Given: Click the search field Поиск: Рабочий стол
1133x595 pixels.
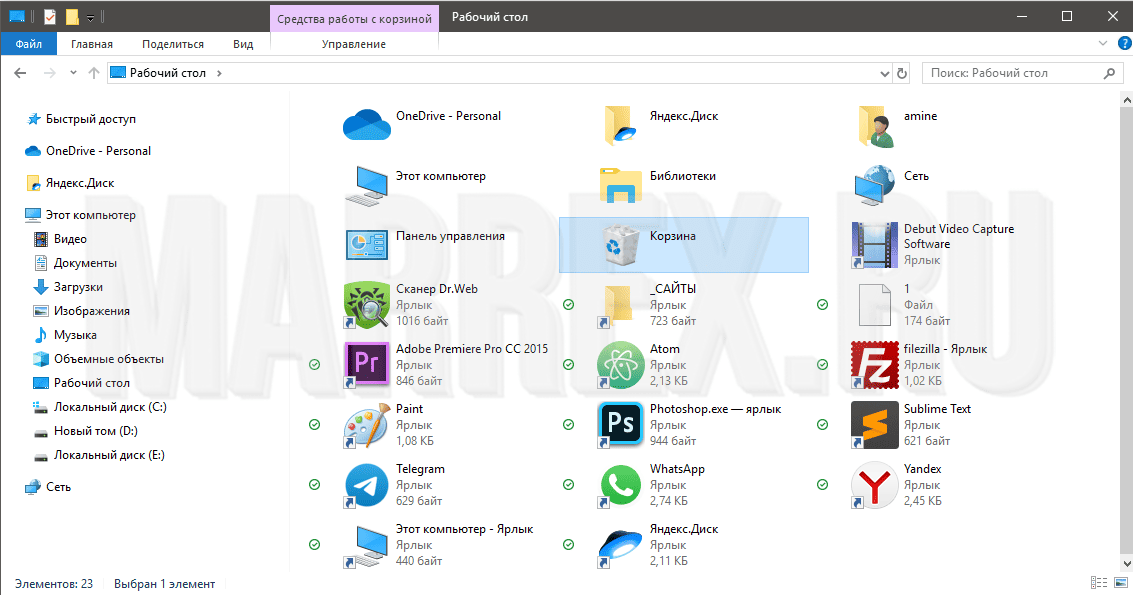Looking at the screenshot, I should click(1022, 73).
